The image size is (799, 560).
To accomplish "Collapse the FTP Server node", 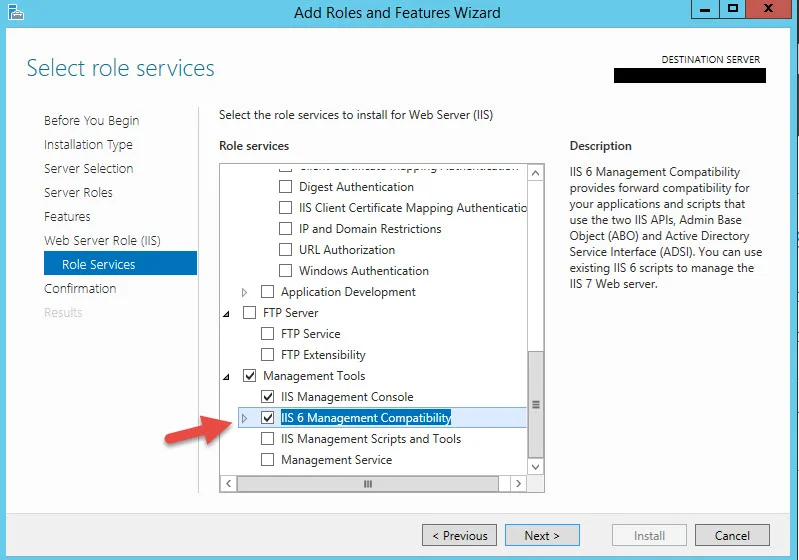I will (226, 314).
